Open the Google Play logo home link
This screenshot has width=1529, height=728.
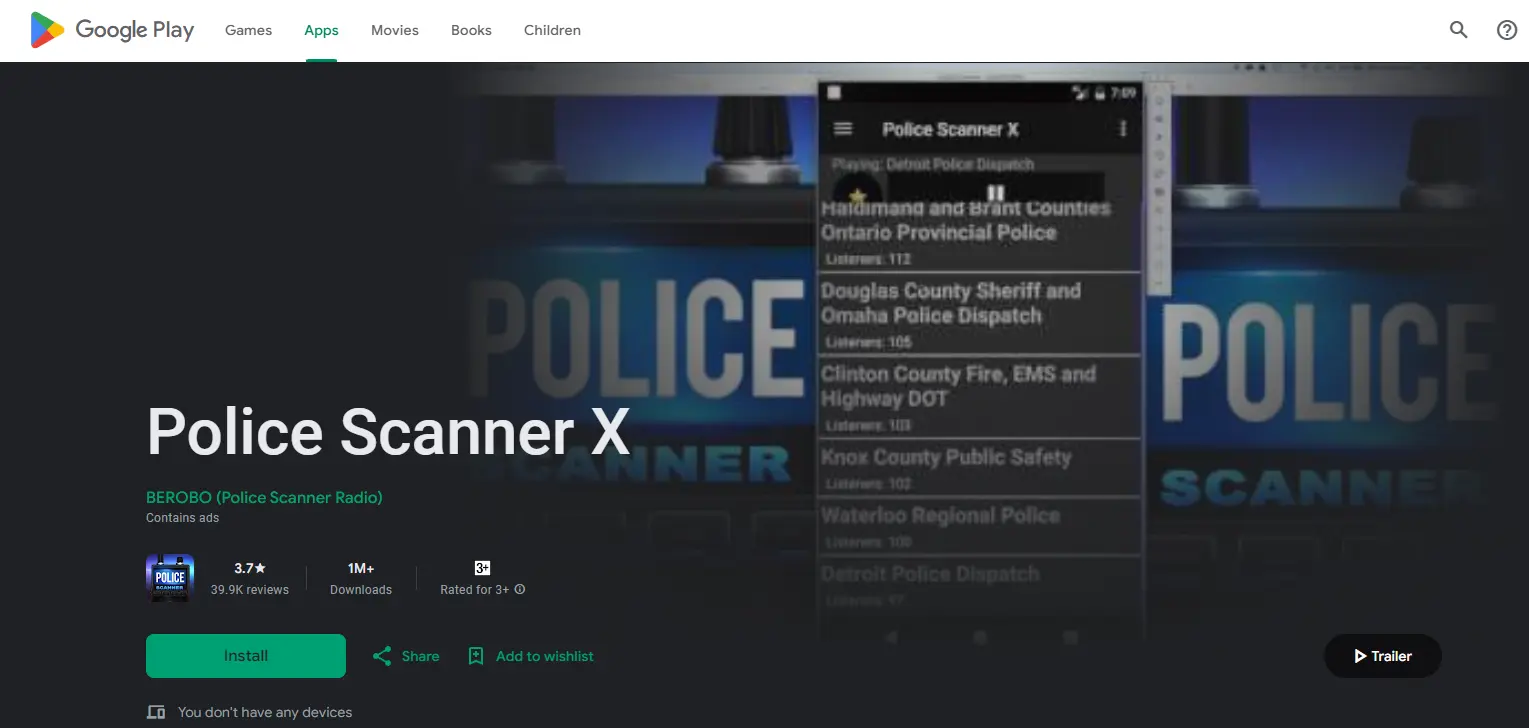pos(112,30)
